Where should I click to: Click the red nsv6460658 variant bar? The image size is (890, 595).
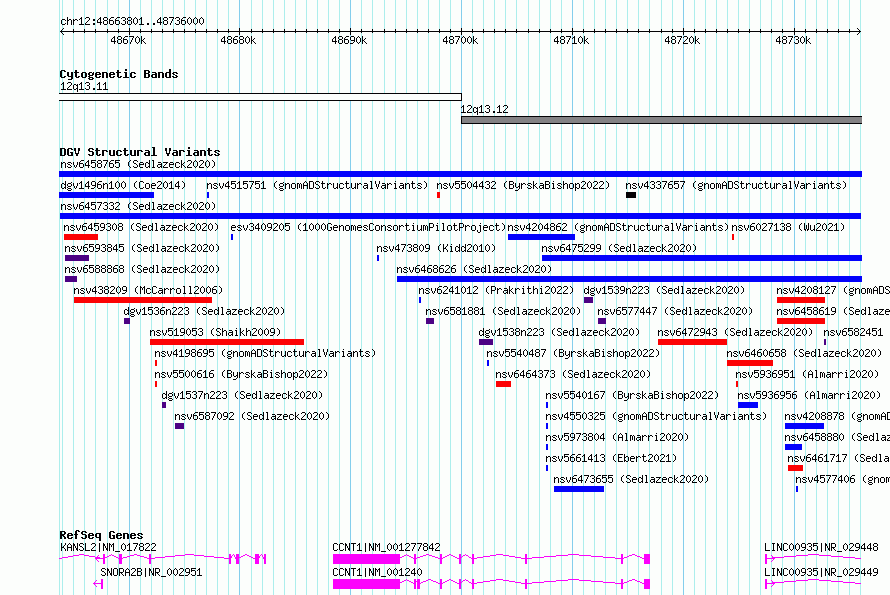click(749, 363)
